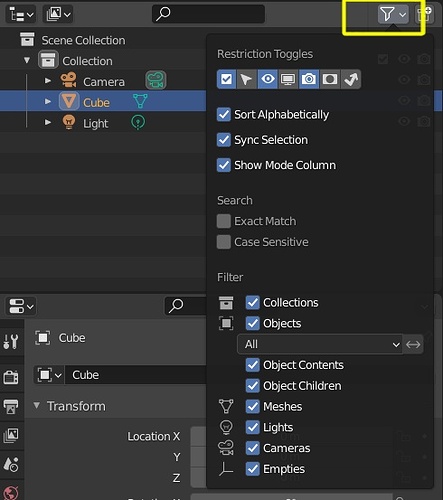Expand the Cube object row
This screenshot has width=443, height=500.
pos(48,101)
